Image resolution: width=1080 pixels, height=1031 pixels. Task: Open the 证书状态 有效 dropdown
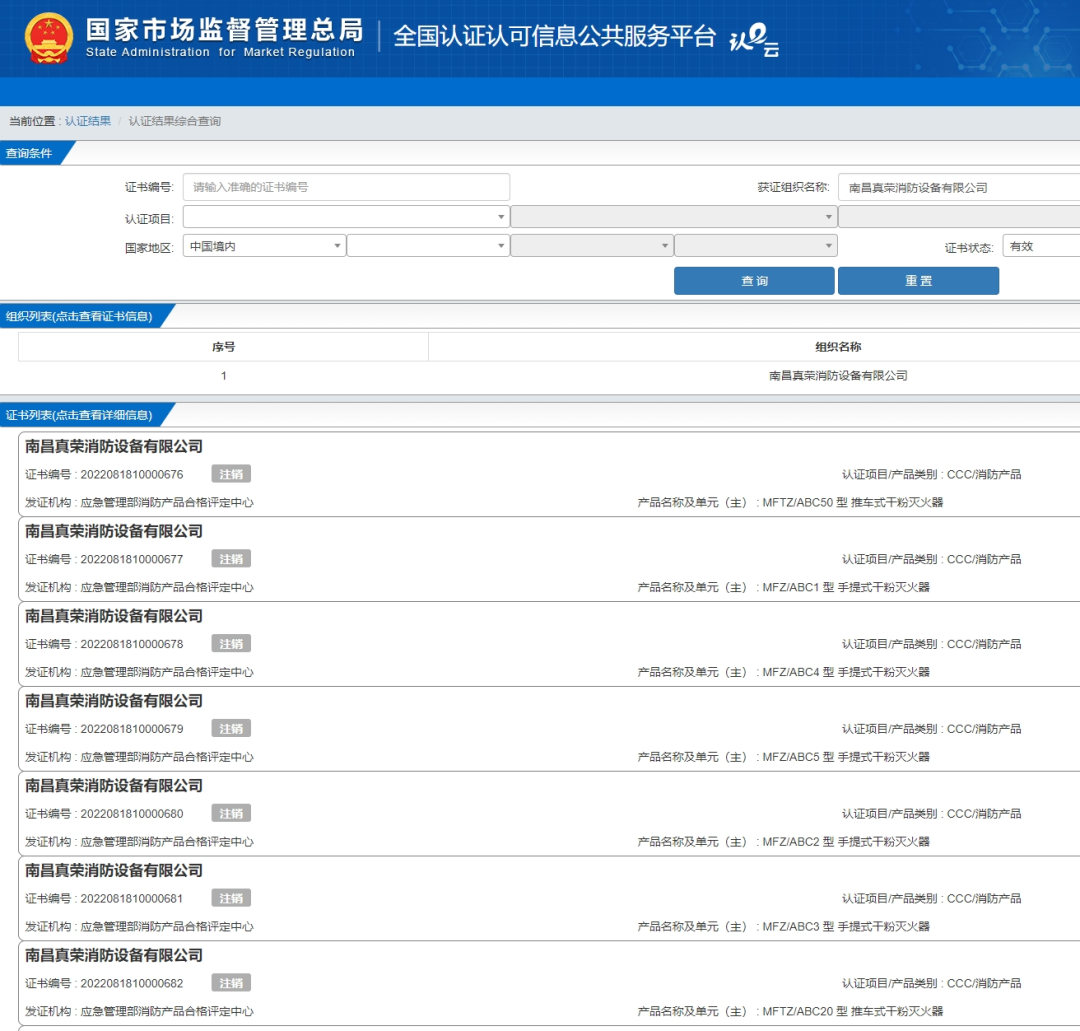1041,246
